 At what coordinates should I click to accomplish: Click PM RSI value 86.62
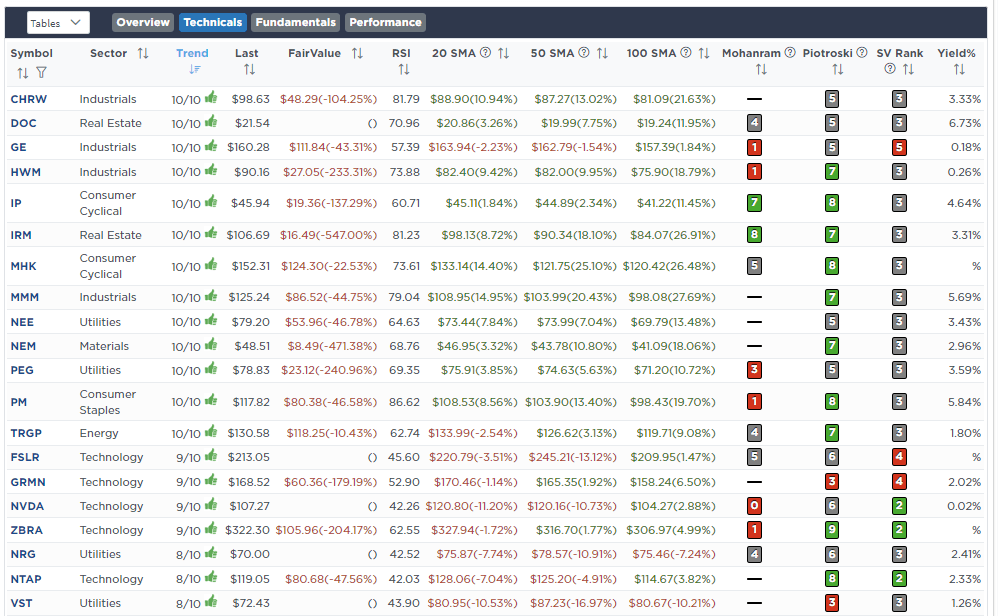pos(406,402)
